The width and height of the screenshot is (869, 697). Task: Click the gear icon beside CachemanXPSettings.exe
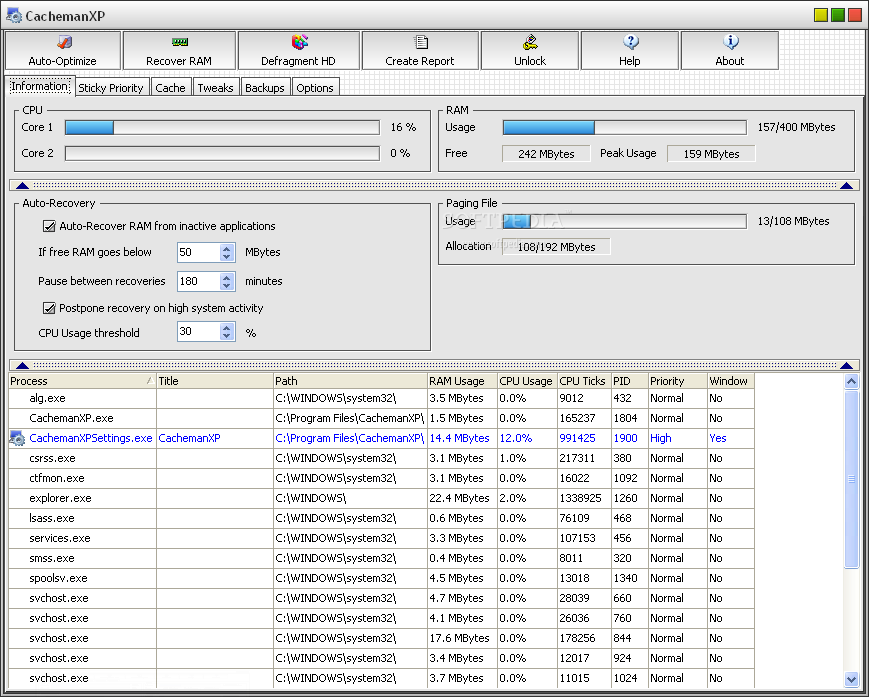[17, 438]
